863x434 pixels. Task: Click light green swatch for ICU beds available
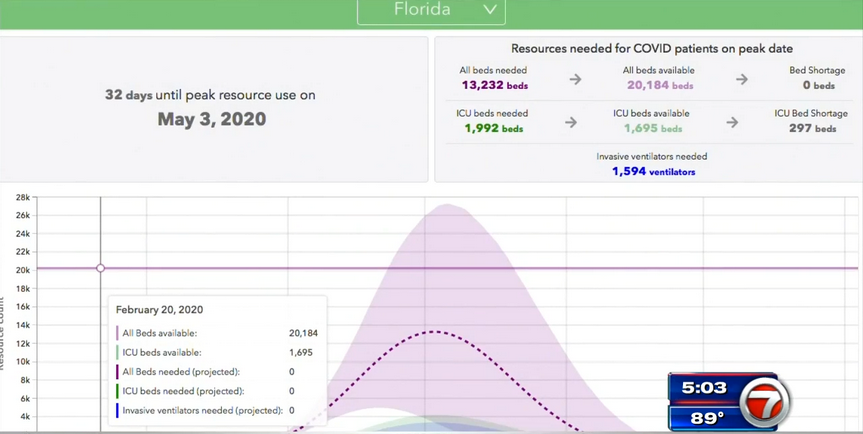pos(118,352)
